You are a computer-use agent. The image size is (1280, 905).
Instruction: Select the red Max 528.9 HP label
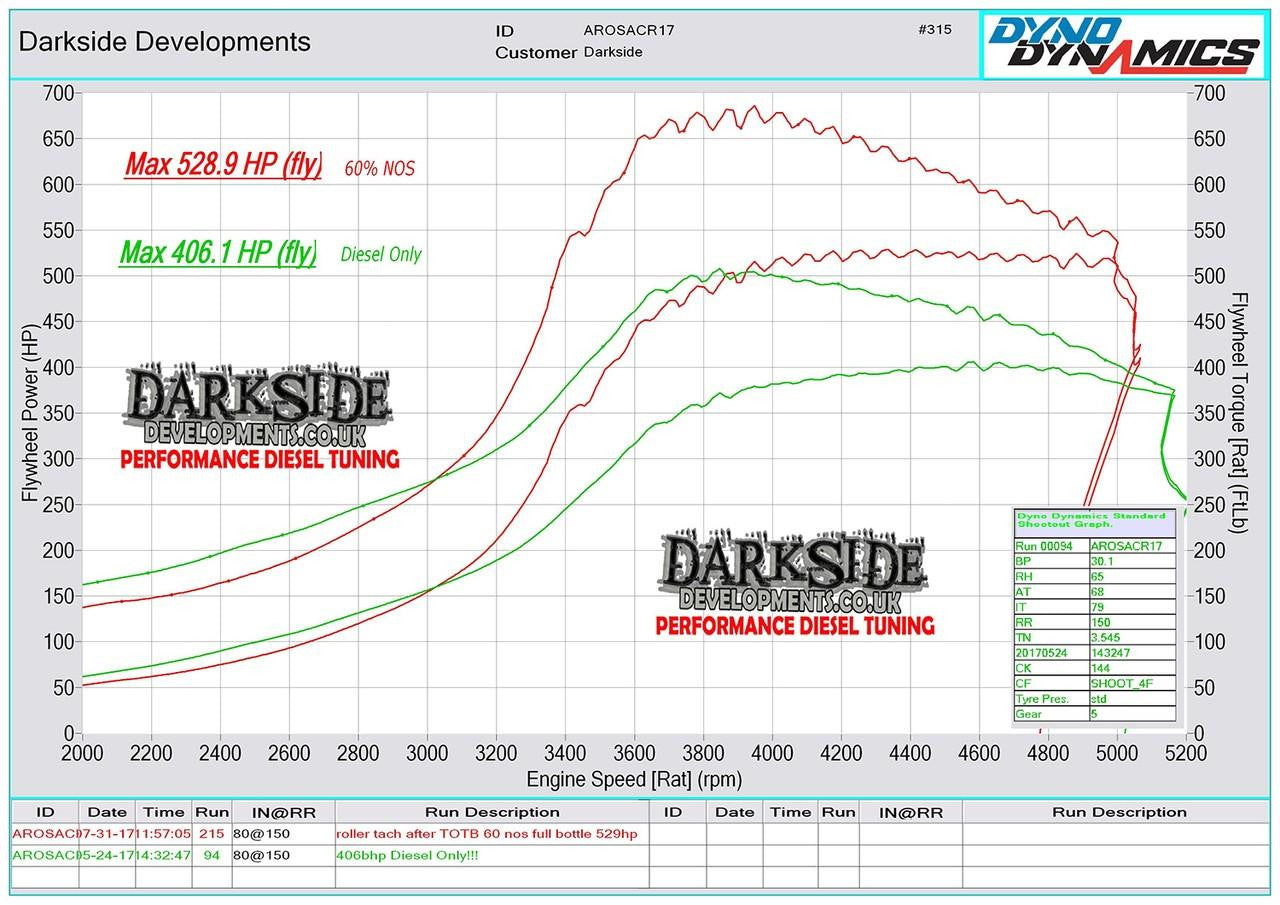pyautogui.click(x=223, y=165)
